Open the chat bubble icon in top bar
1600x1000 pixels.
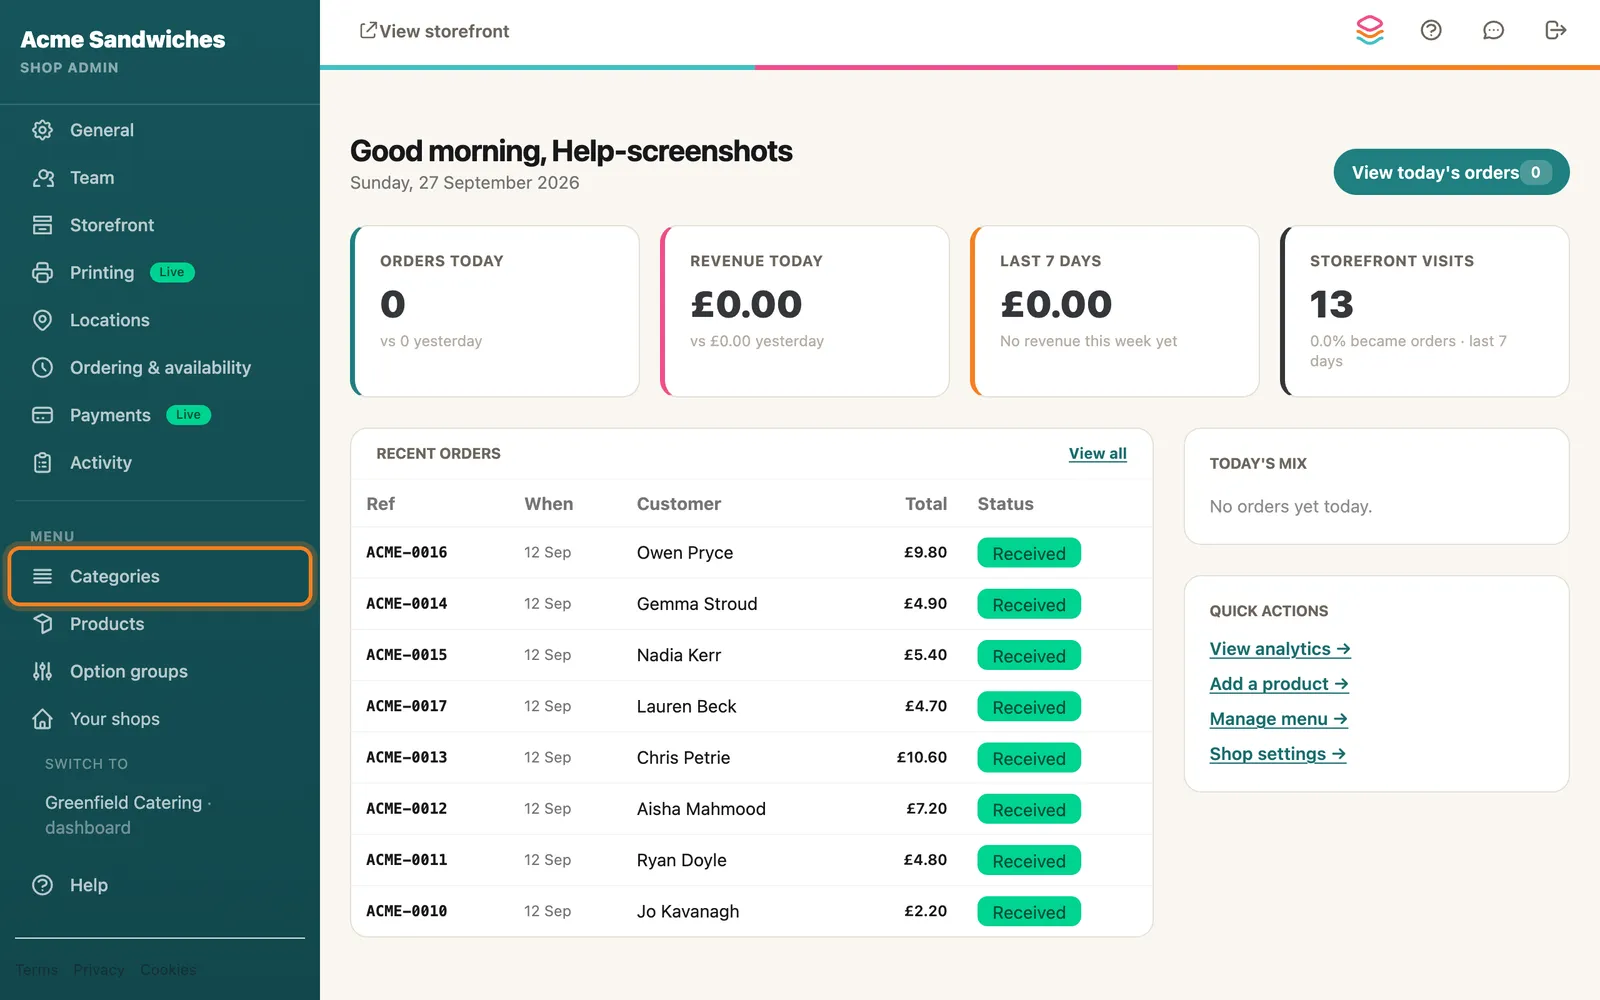pos(1493,30)
